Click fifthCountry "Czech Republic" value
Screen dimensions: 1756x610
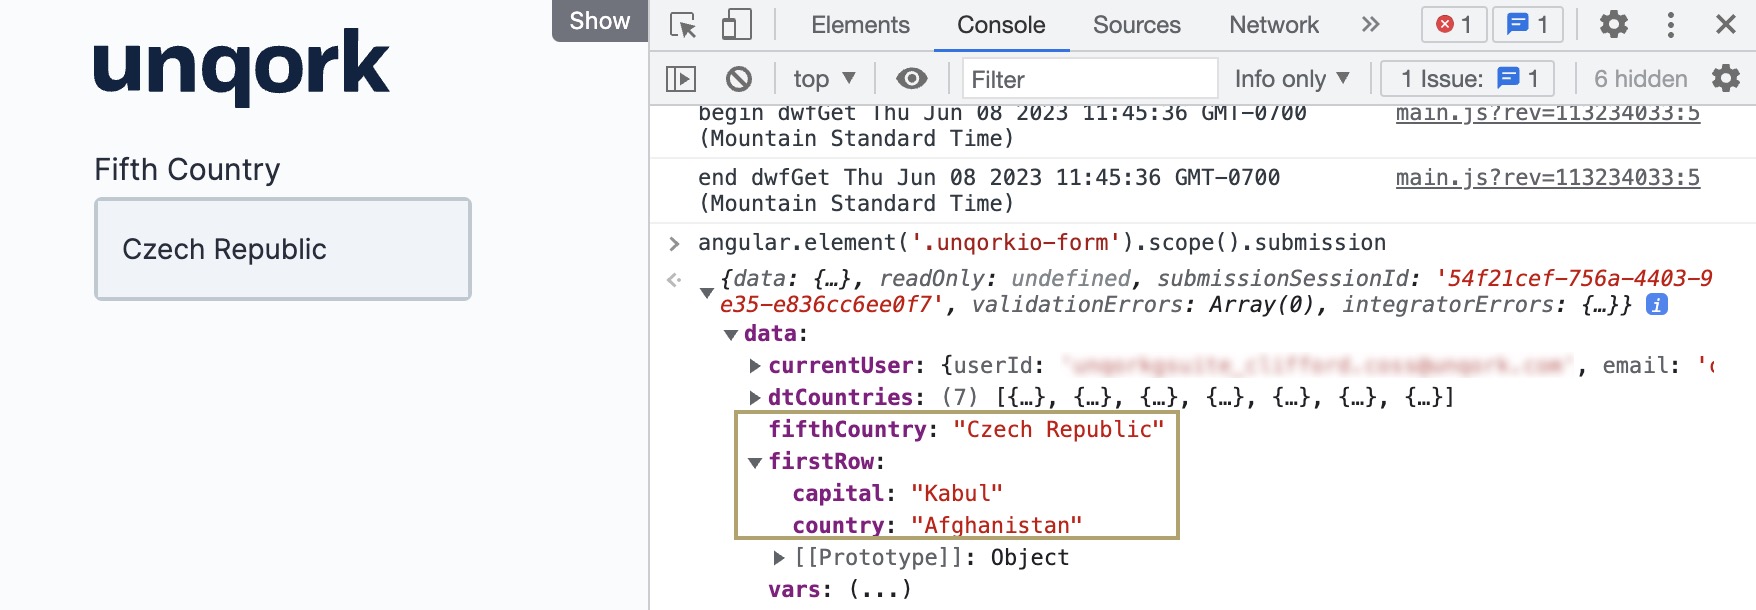pyautogui.click(x=1059, y=429)
